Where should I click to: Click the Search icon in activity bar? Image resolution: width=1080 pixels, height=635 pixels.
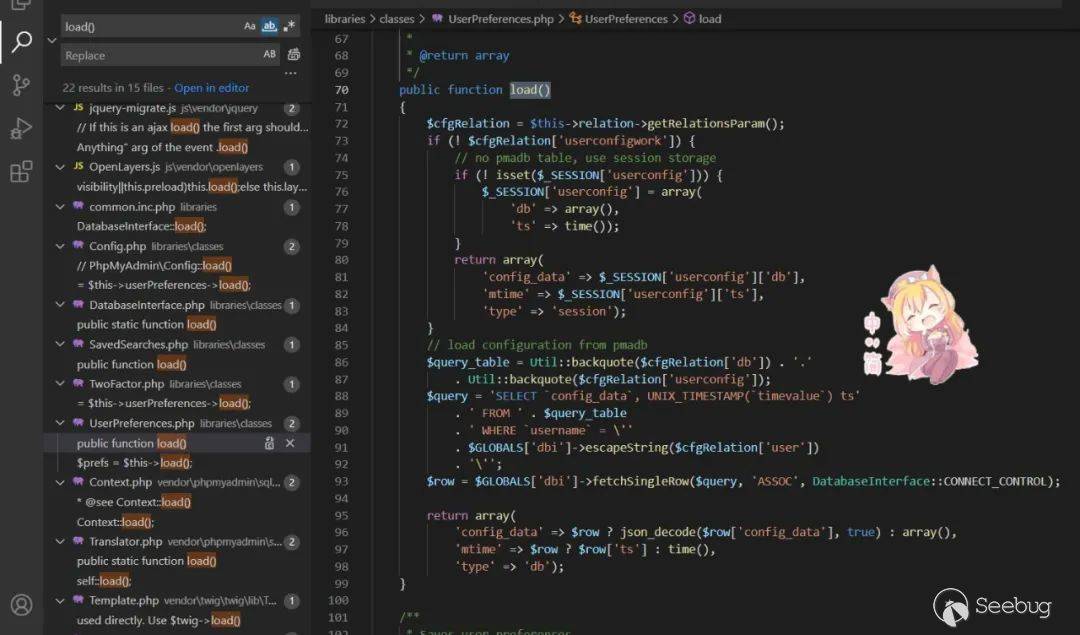[21, 41]
